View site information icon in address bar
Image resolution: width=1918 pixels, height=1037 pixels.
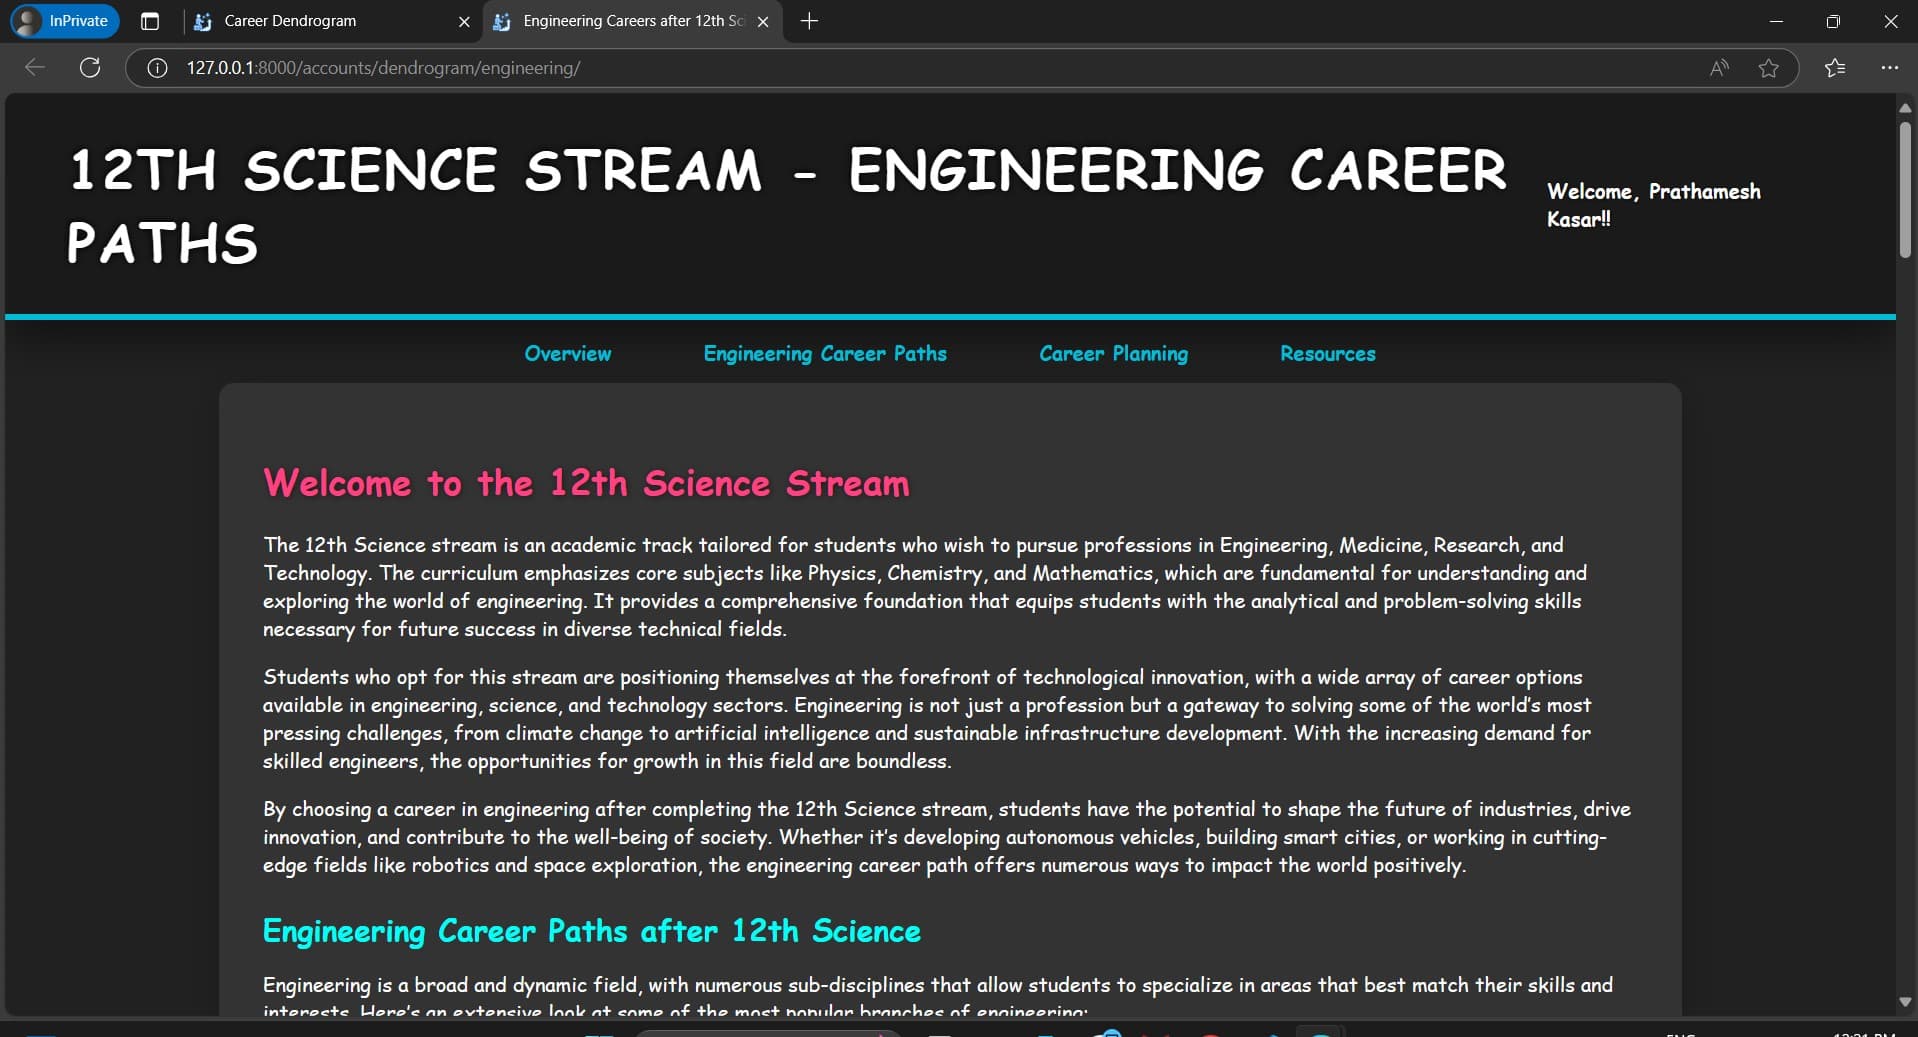157,68
